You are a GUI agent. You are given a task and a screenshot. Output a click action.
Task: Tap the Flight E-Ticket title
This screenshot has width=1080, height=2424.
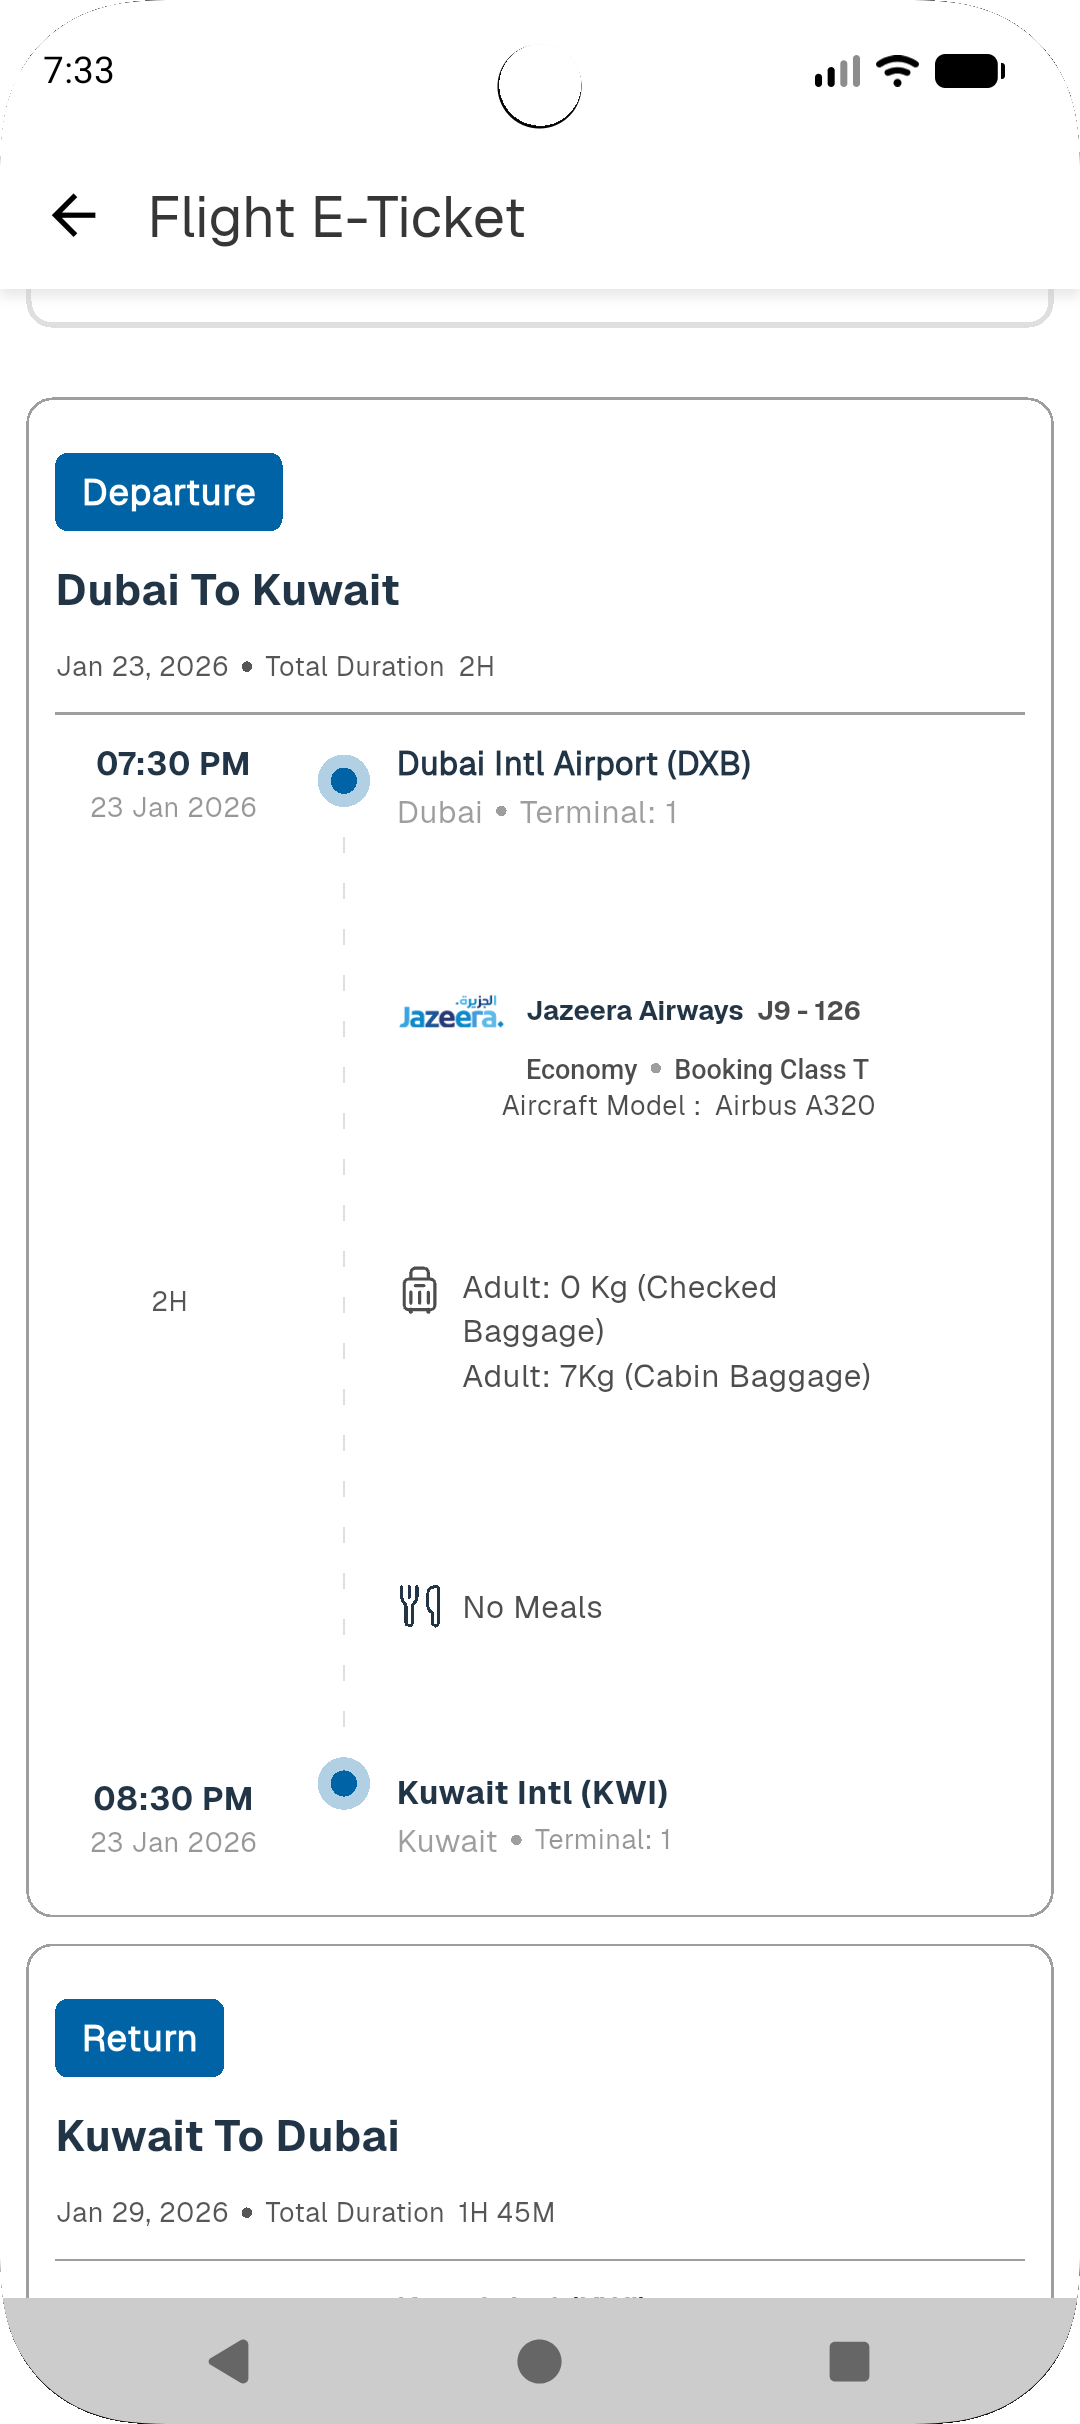coord(336,217)
